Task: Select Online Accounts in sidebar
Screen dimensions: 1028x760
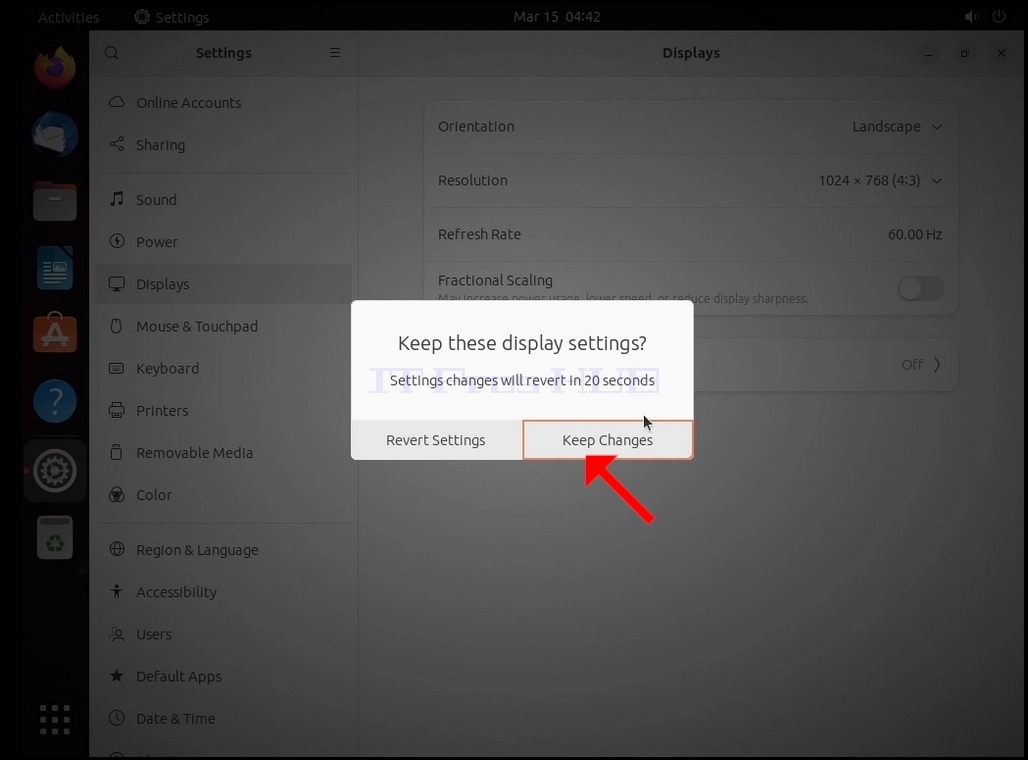Action: [x=224, y=103]
